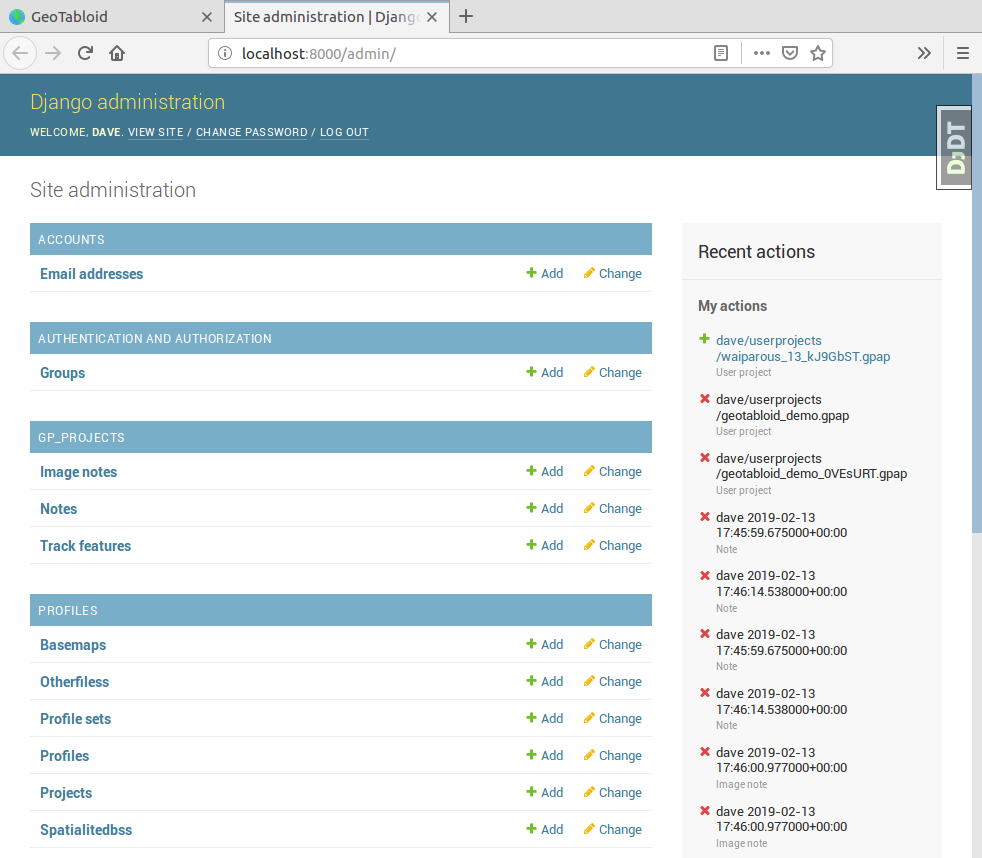Open the Firefox hamburger menu

(x=963, y=53)
